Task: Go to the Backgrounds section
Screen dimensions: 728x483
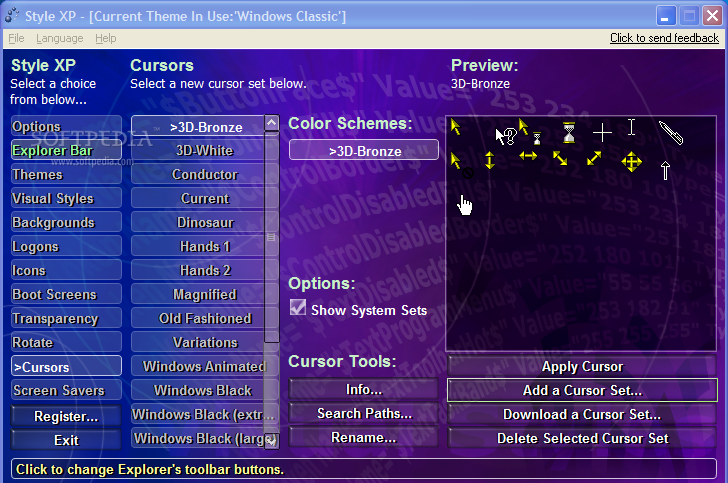Action: [x=66, y=222]
